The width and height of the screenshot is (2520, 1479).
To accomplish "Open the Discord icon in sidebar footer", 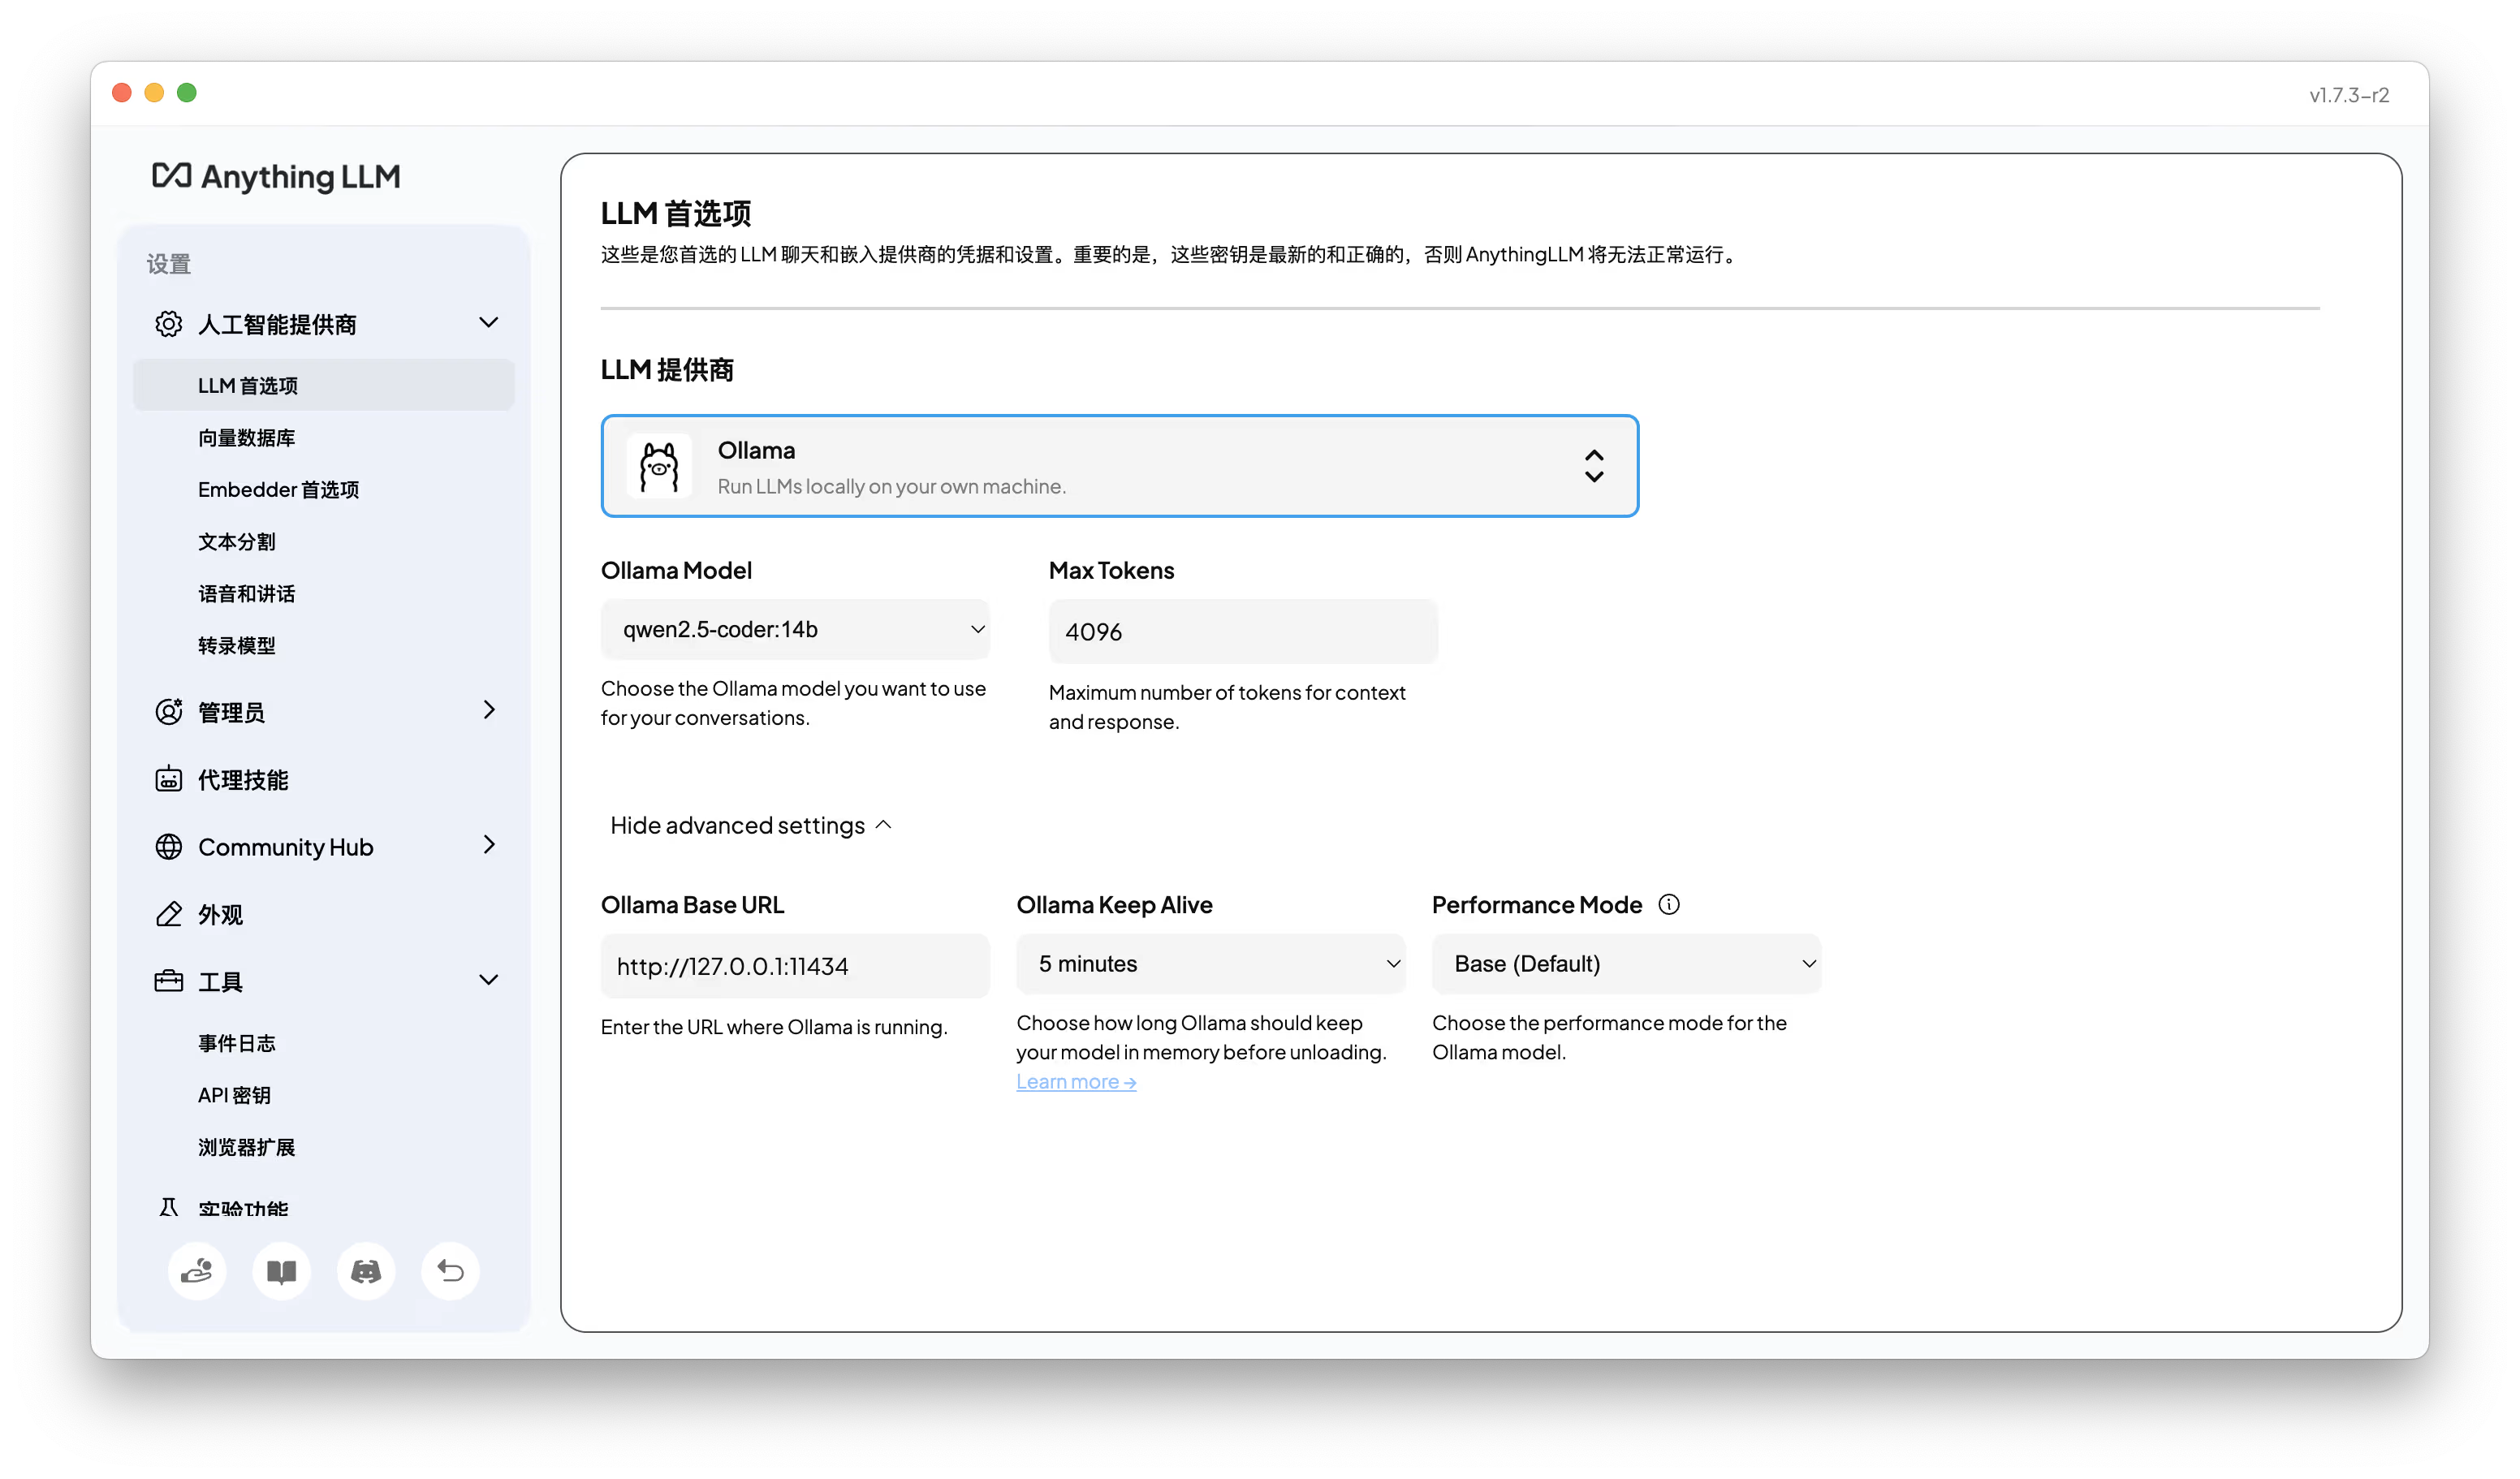I will pyautogui.click(x=366, y=1271).
